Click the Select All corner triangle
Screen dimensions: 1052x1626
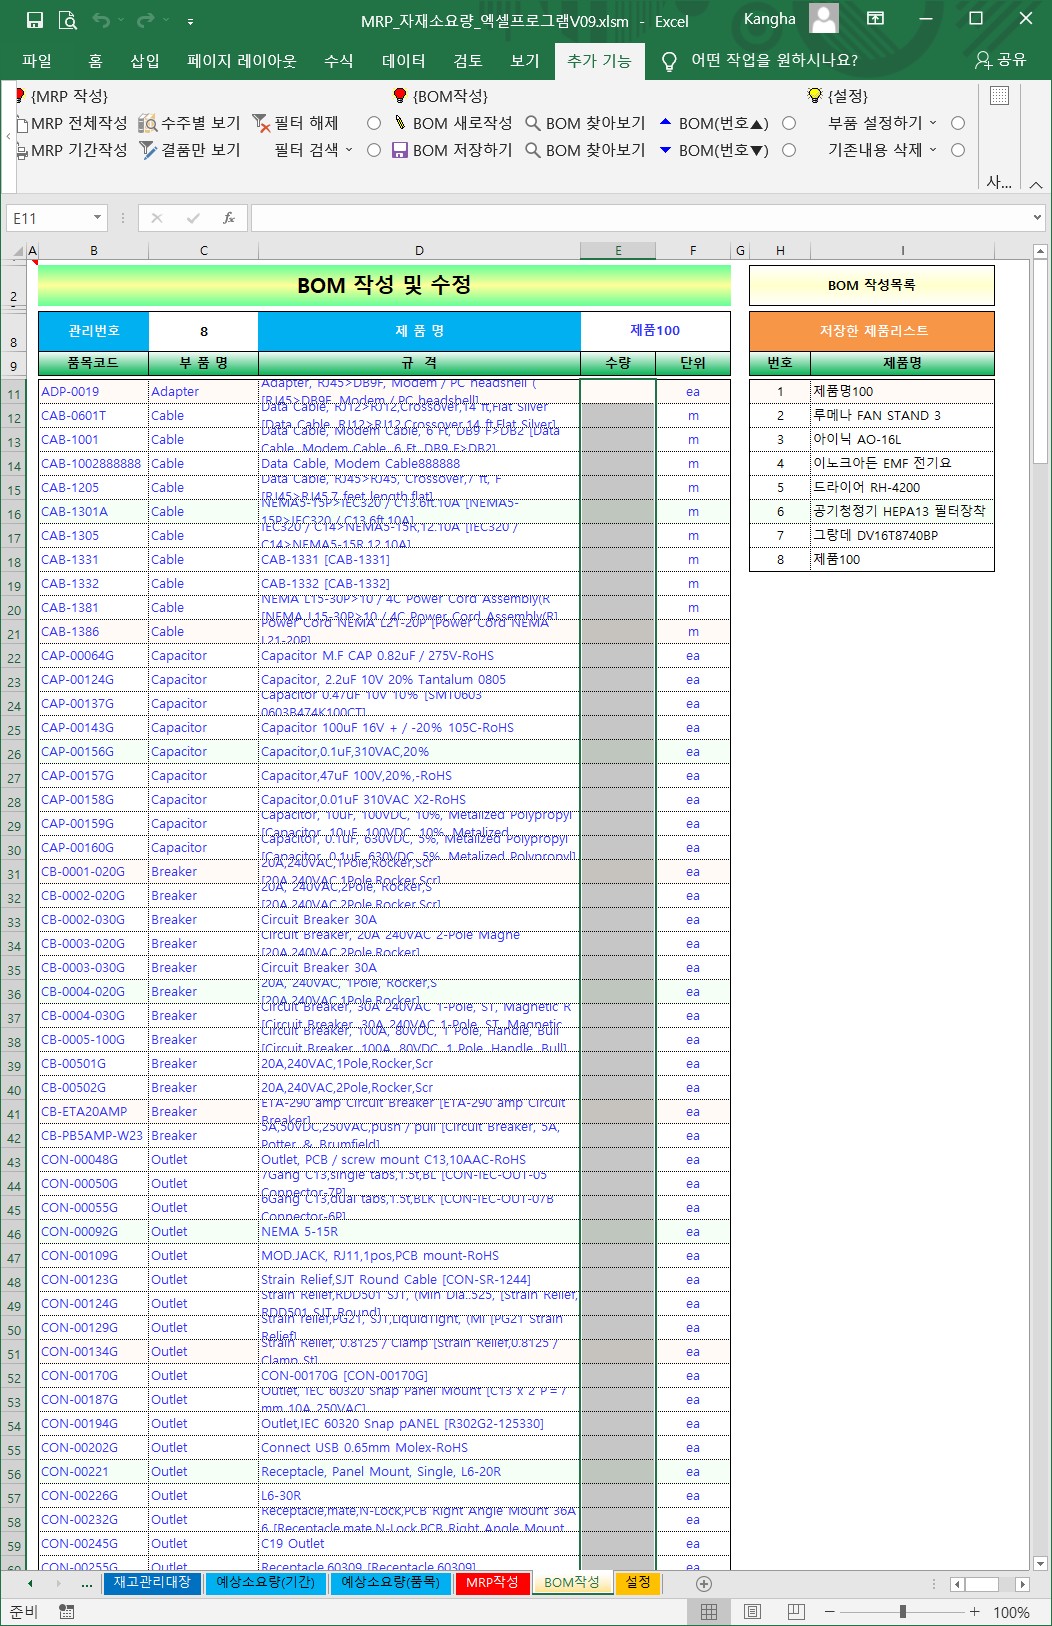click(18, 251)
